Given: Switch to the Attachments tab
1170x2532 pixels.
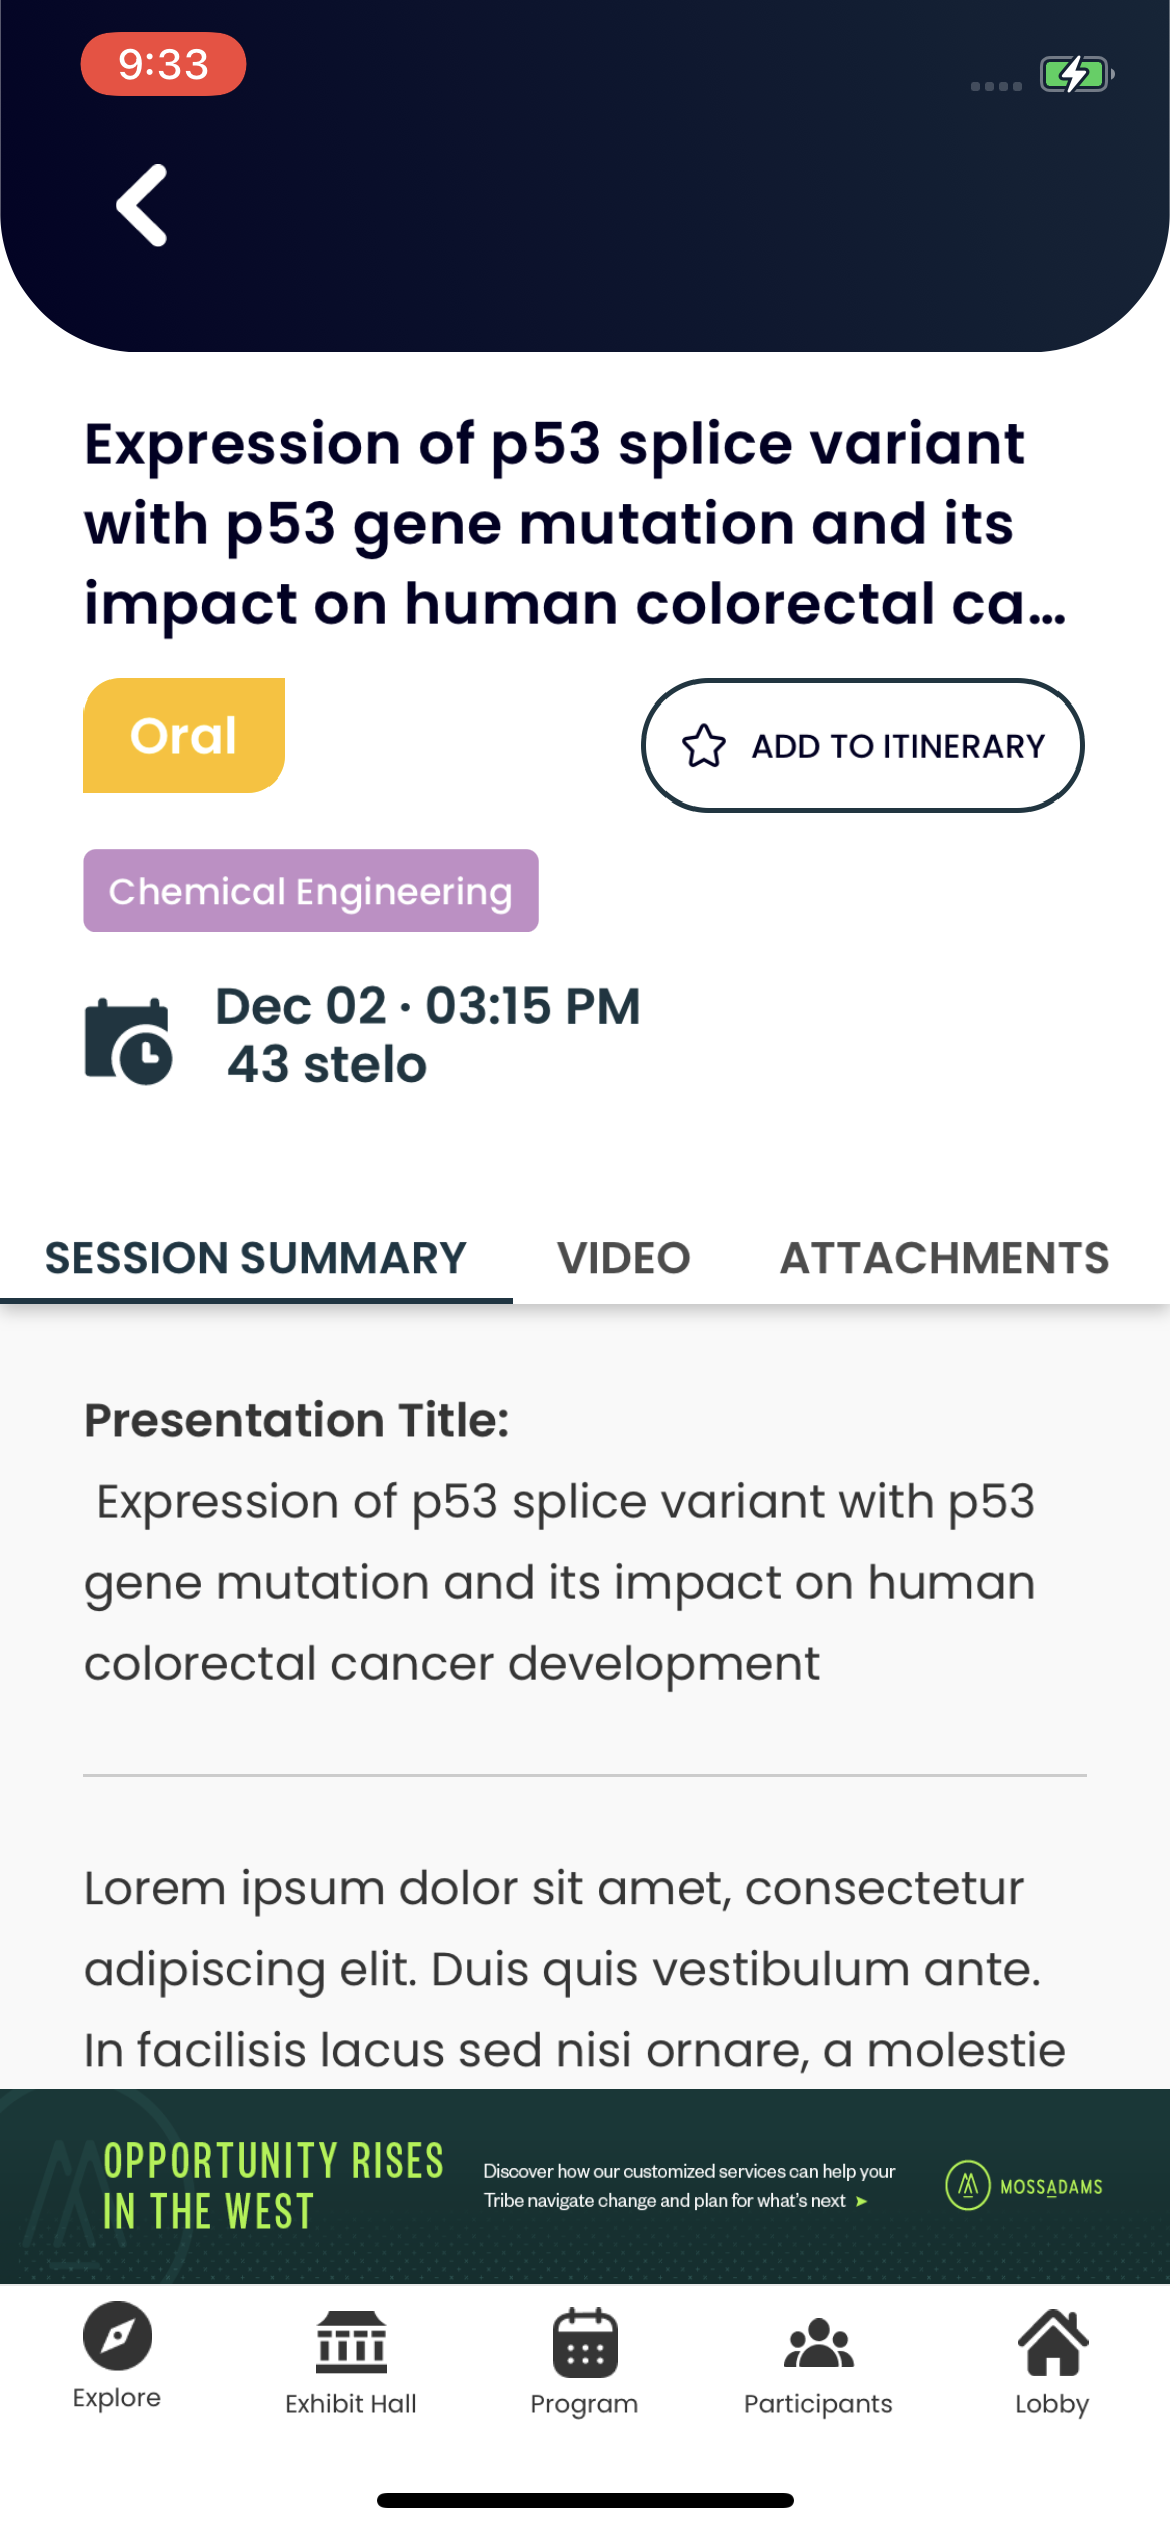Looking at the screenshot, I should pos(944,1258).
